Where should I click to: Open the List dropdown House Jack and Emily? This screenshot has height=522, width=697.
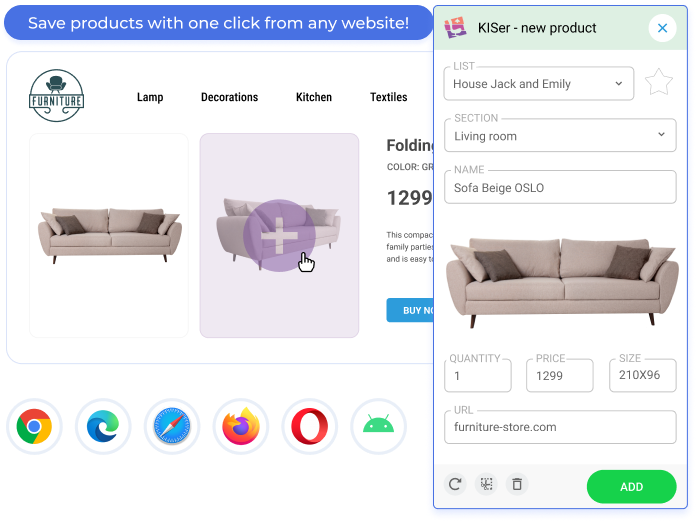(x=539, y=84)
